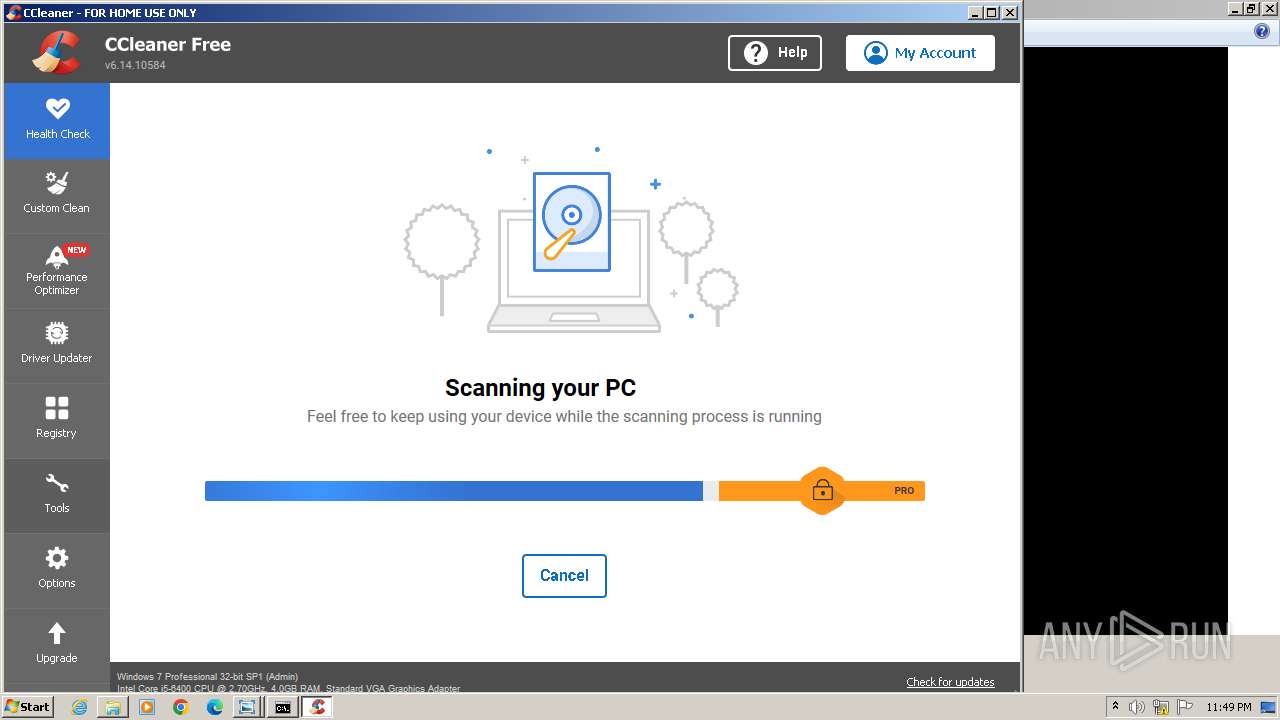Open the Registry cleaner section

coord(57,420)
